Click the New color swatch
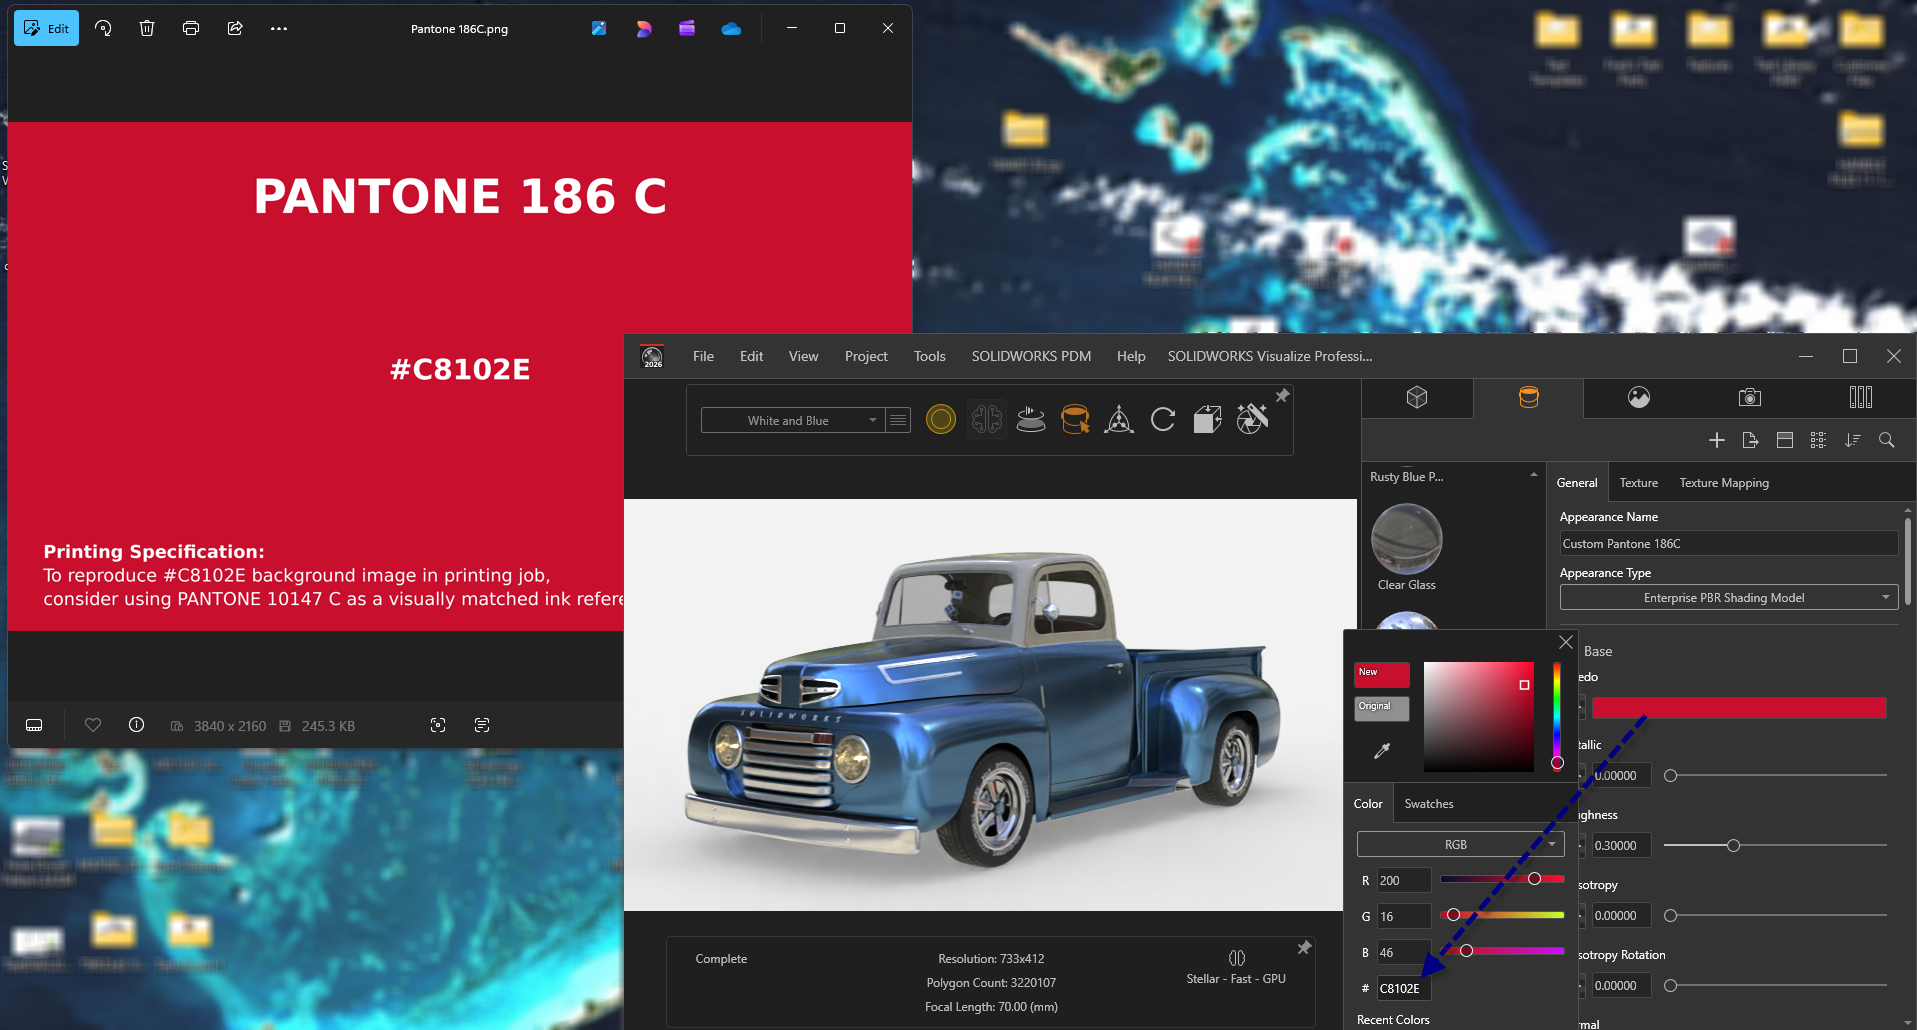Viewport: 1917px width, 1030px height. coord(1382,675)
